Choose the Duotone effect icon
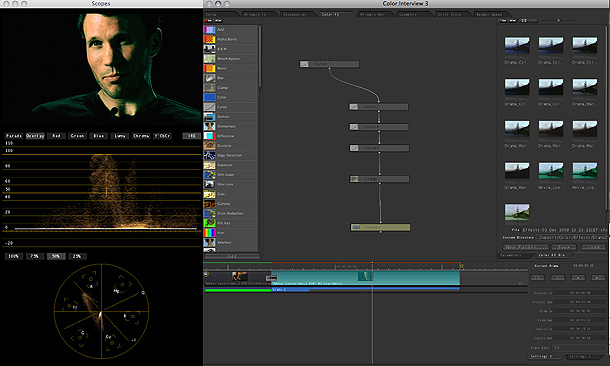Screen dimensions: 610x366 pyautogui.click(x=209, y=145)
